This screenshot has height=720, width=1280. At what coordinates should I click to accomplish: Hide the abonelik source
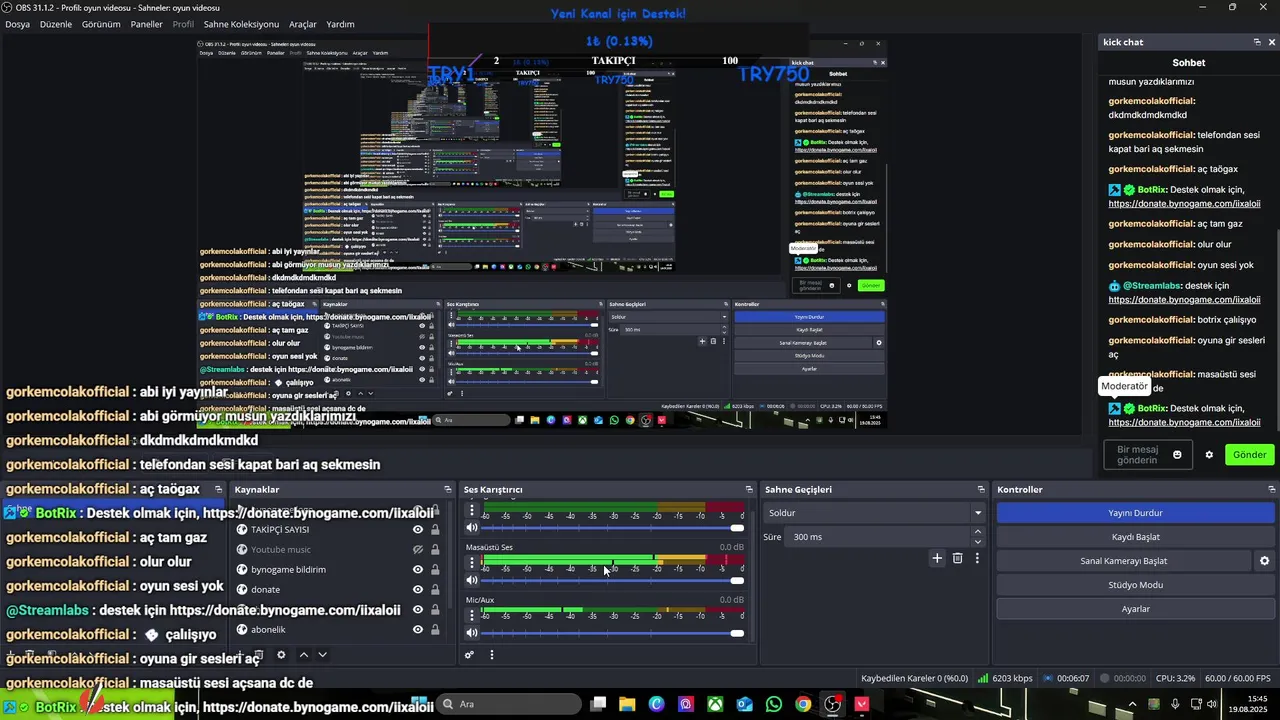click(418, 629)
